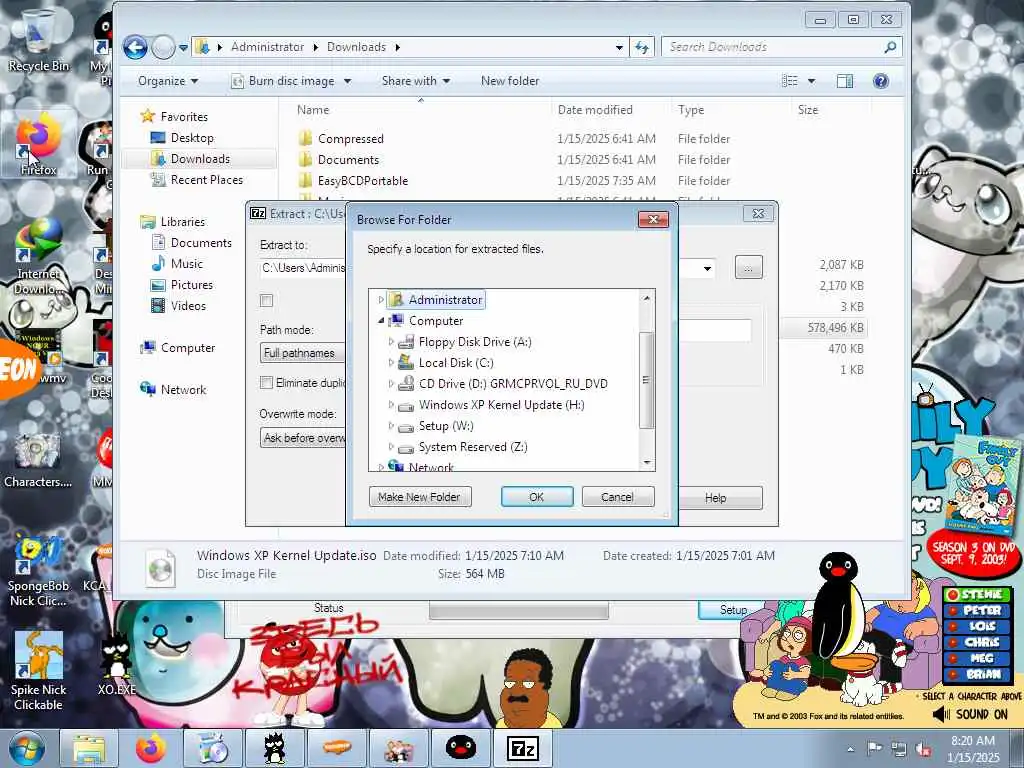Screen dimensions: 1024x768
Task: Open the Badtz-Maru taskbar item
Action: coord(274,748)
